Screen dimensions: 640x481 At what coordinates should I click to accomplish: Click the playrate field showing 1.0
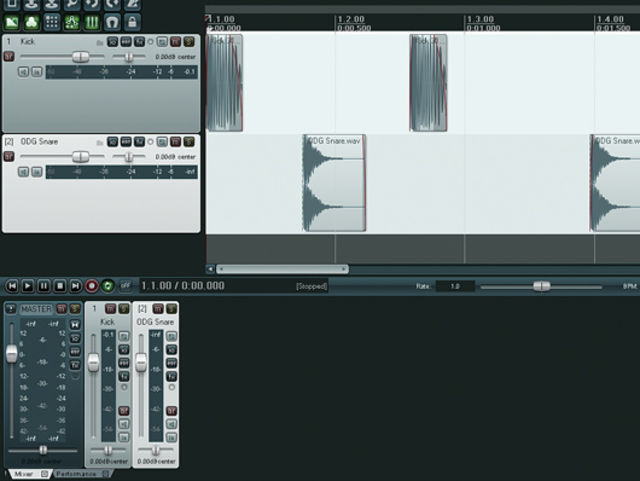point(455,286)
